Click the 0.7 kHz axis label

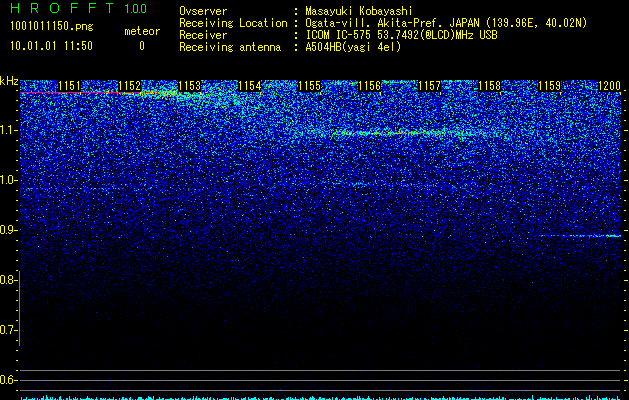pos(8,330)
